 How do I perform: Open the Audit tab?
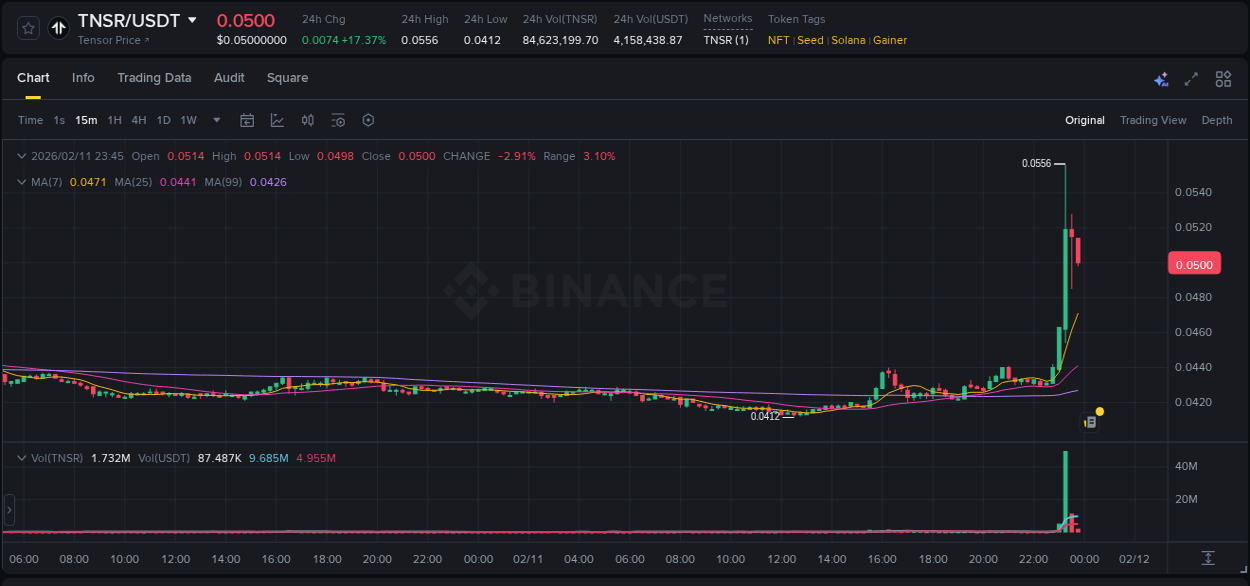[x=229, y=78]
